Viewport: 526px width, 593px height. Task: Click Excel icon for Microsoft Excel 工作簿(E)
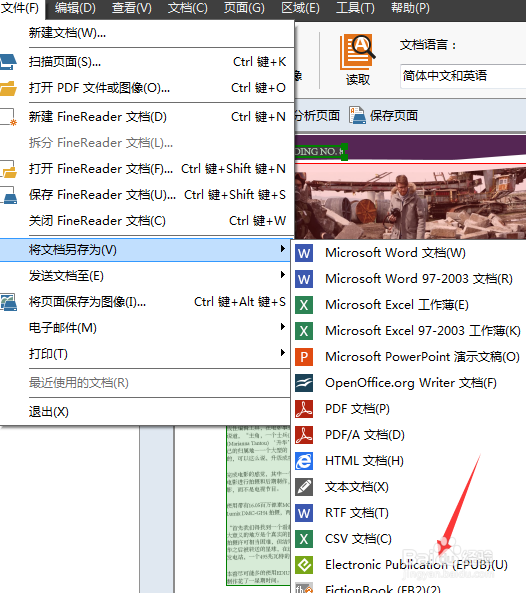point(304,305)
